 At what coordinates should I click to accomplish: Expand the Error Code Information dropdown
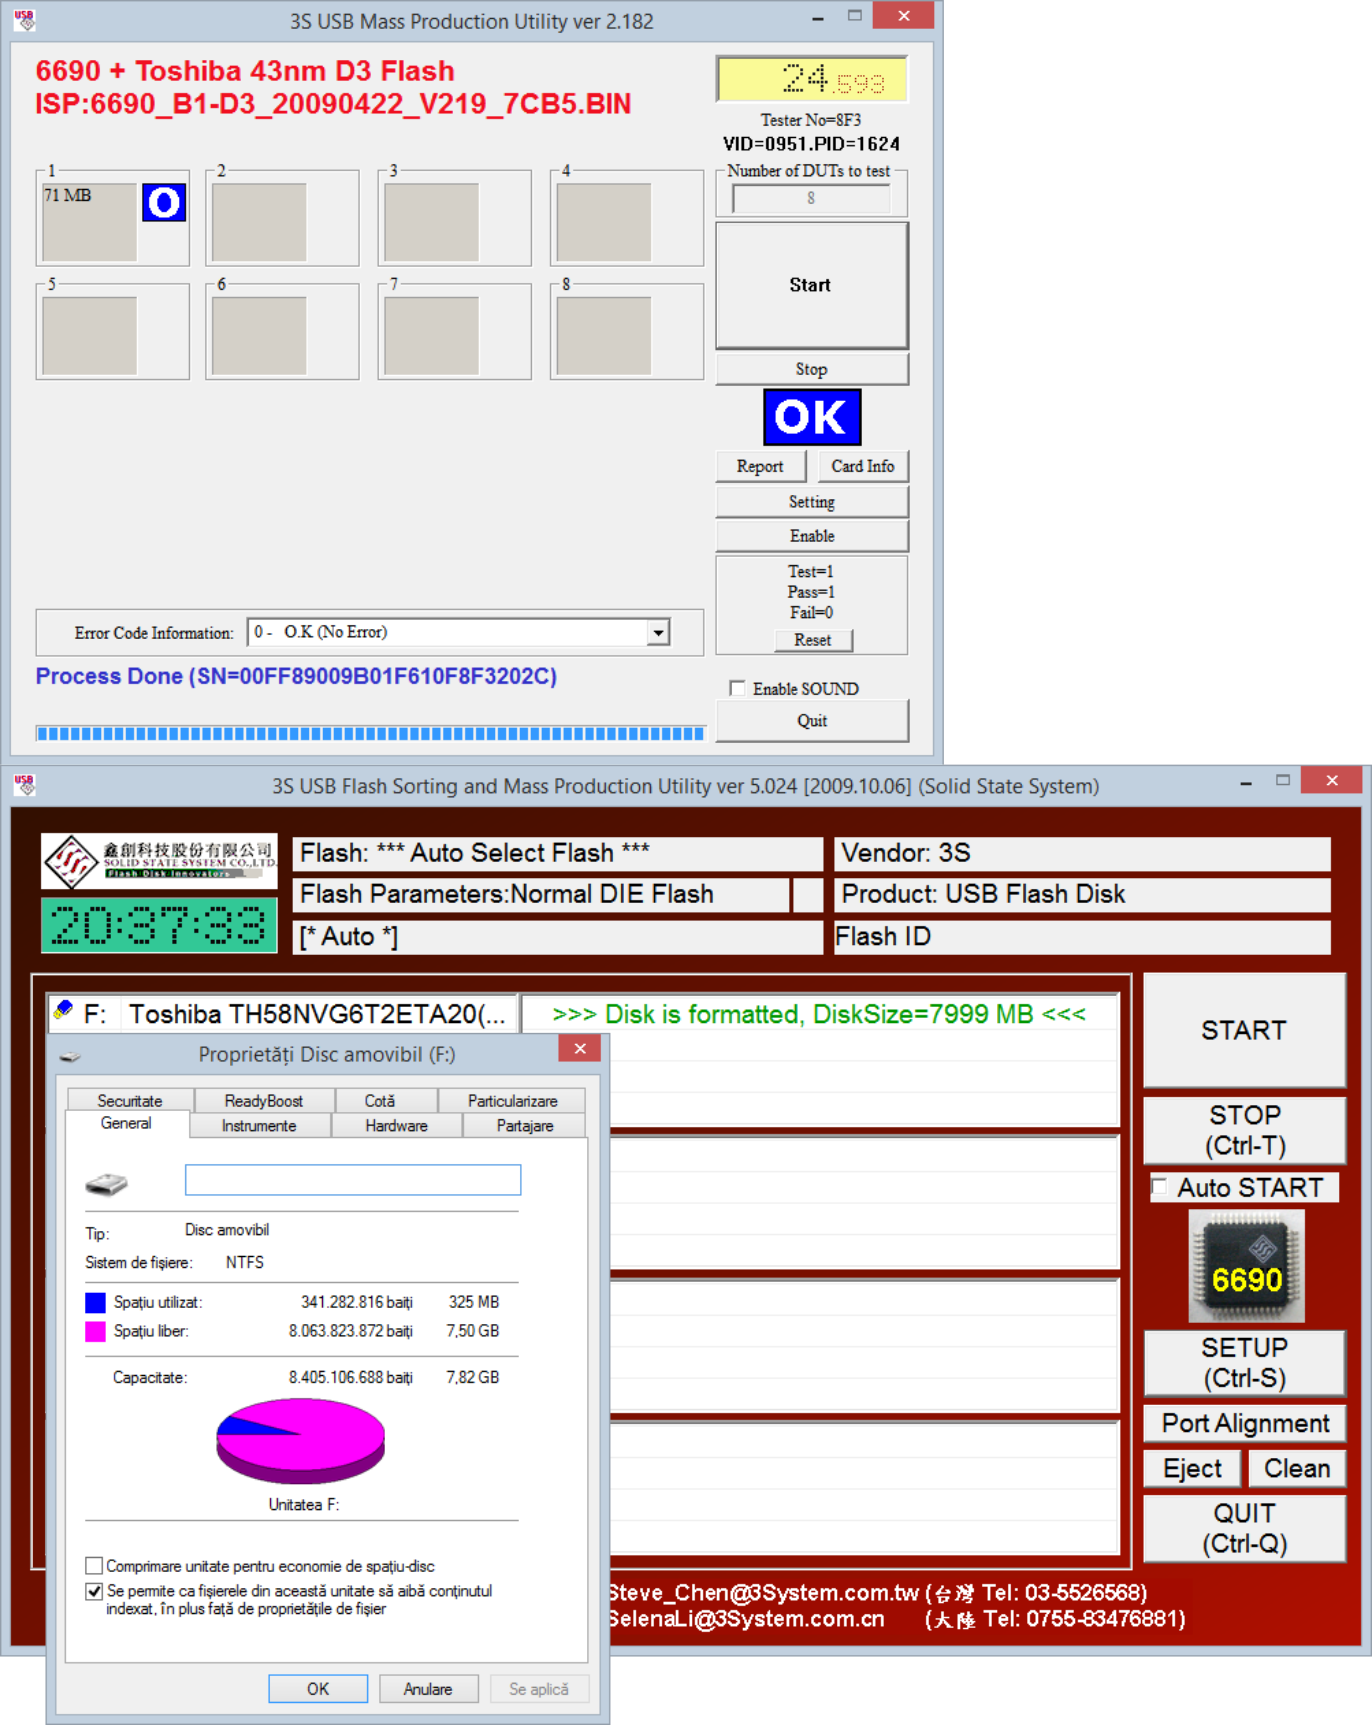(x=658, y=632)
